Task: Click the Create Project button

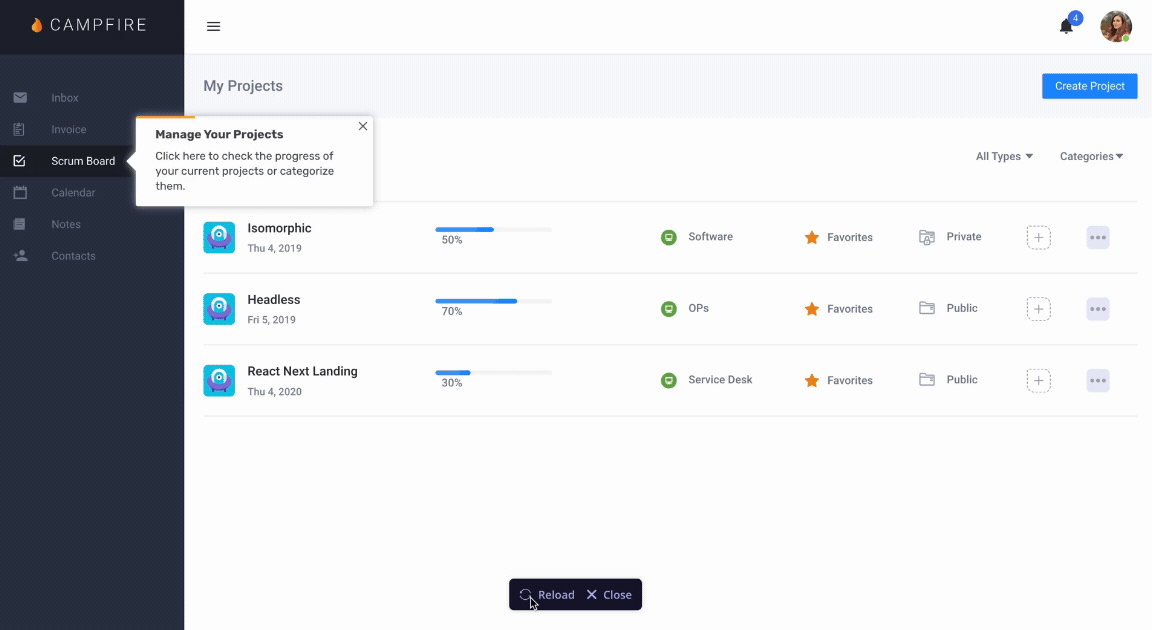Action: (1089, 86)
